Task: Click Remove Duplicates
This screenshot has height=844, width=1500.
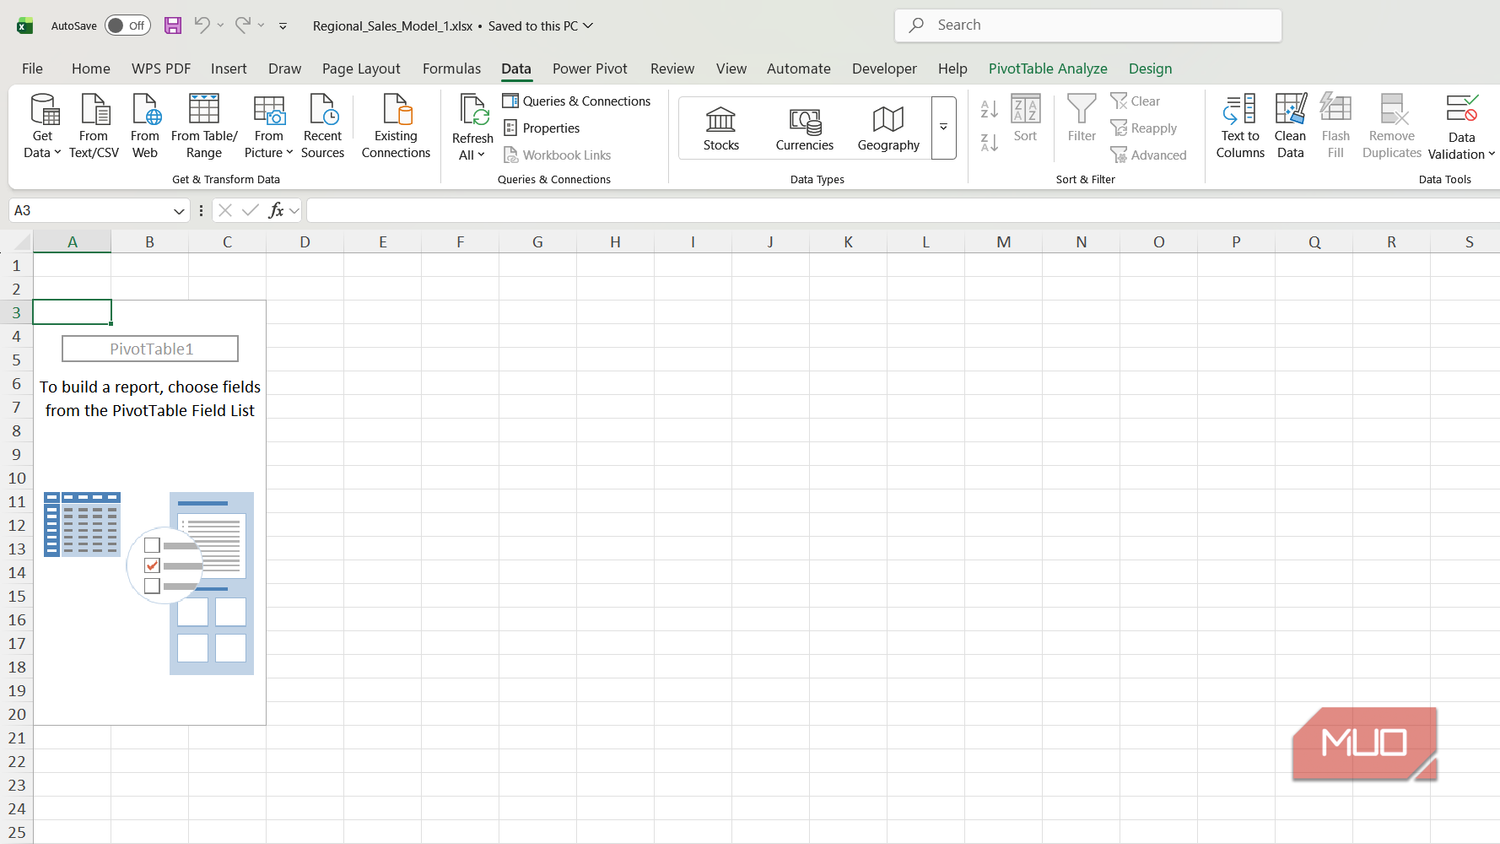Action: point(1392,126)
